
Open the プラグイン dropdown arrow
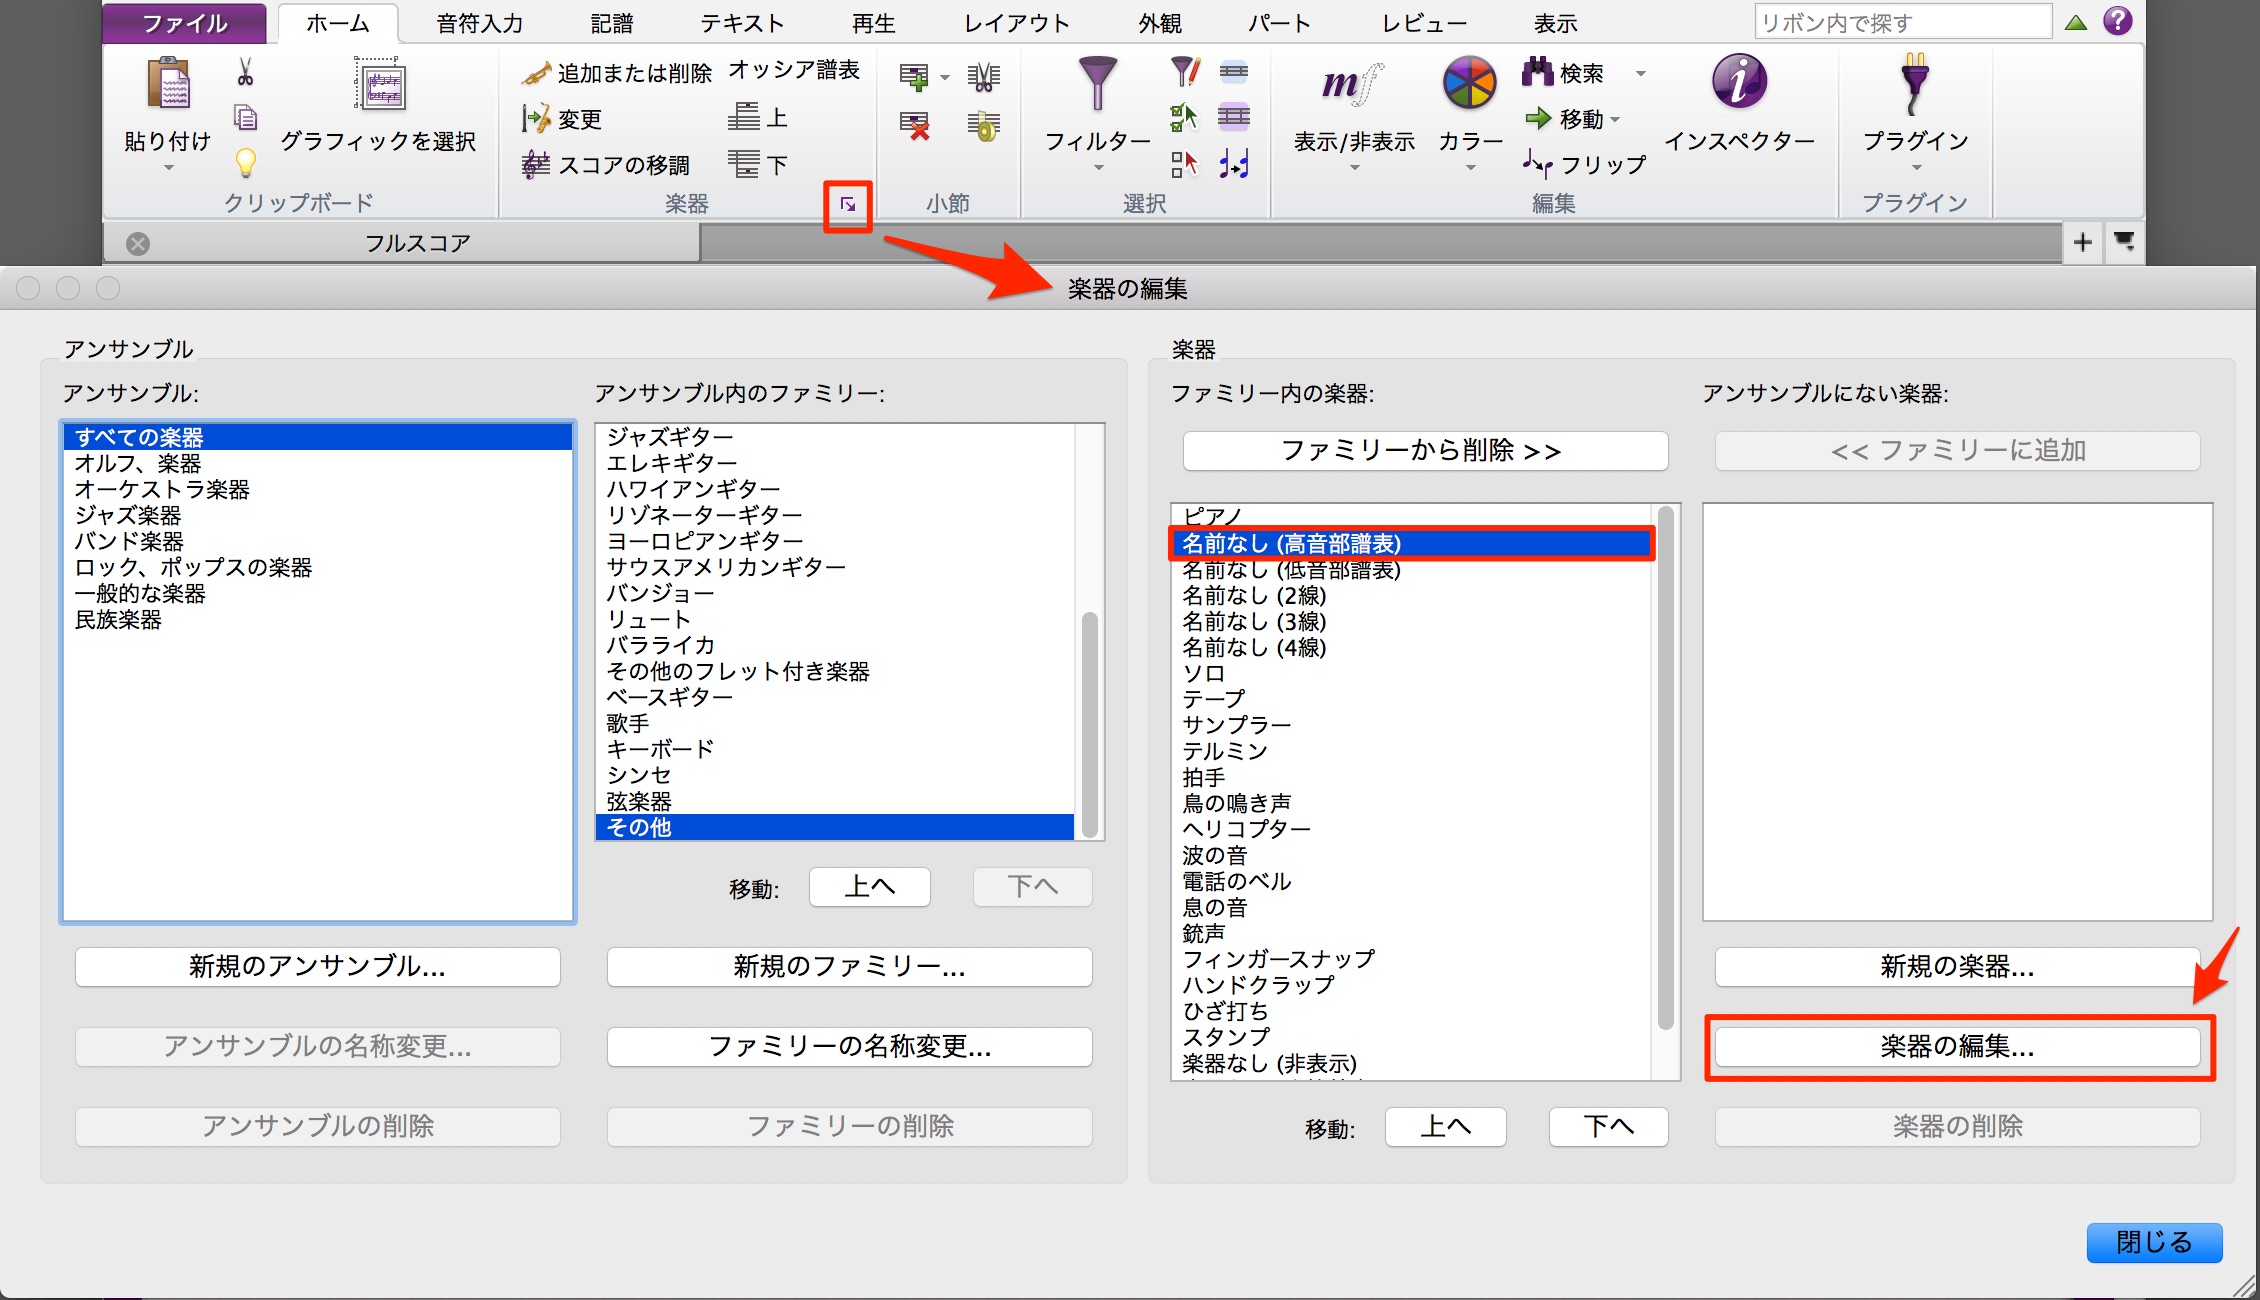point(1915,168)
